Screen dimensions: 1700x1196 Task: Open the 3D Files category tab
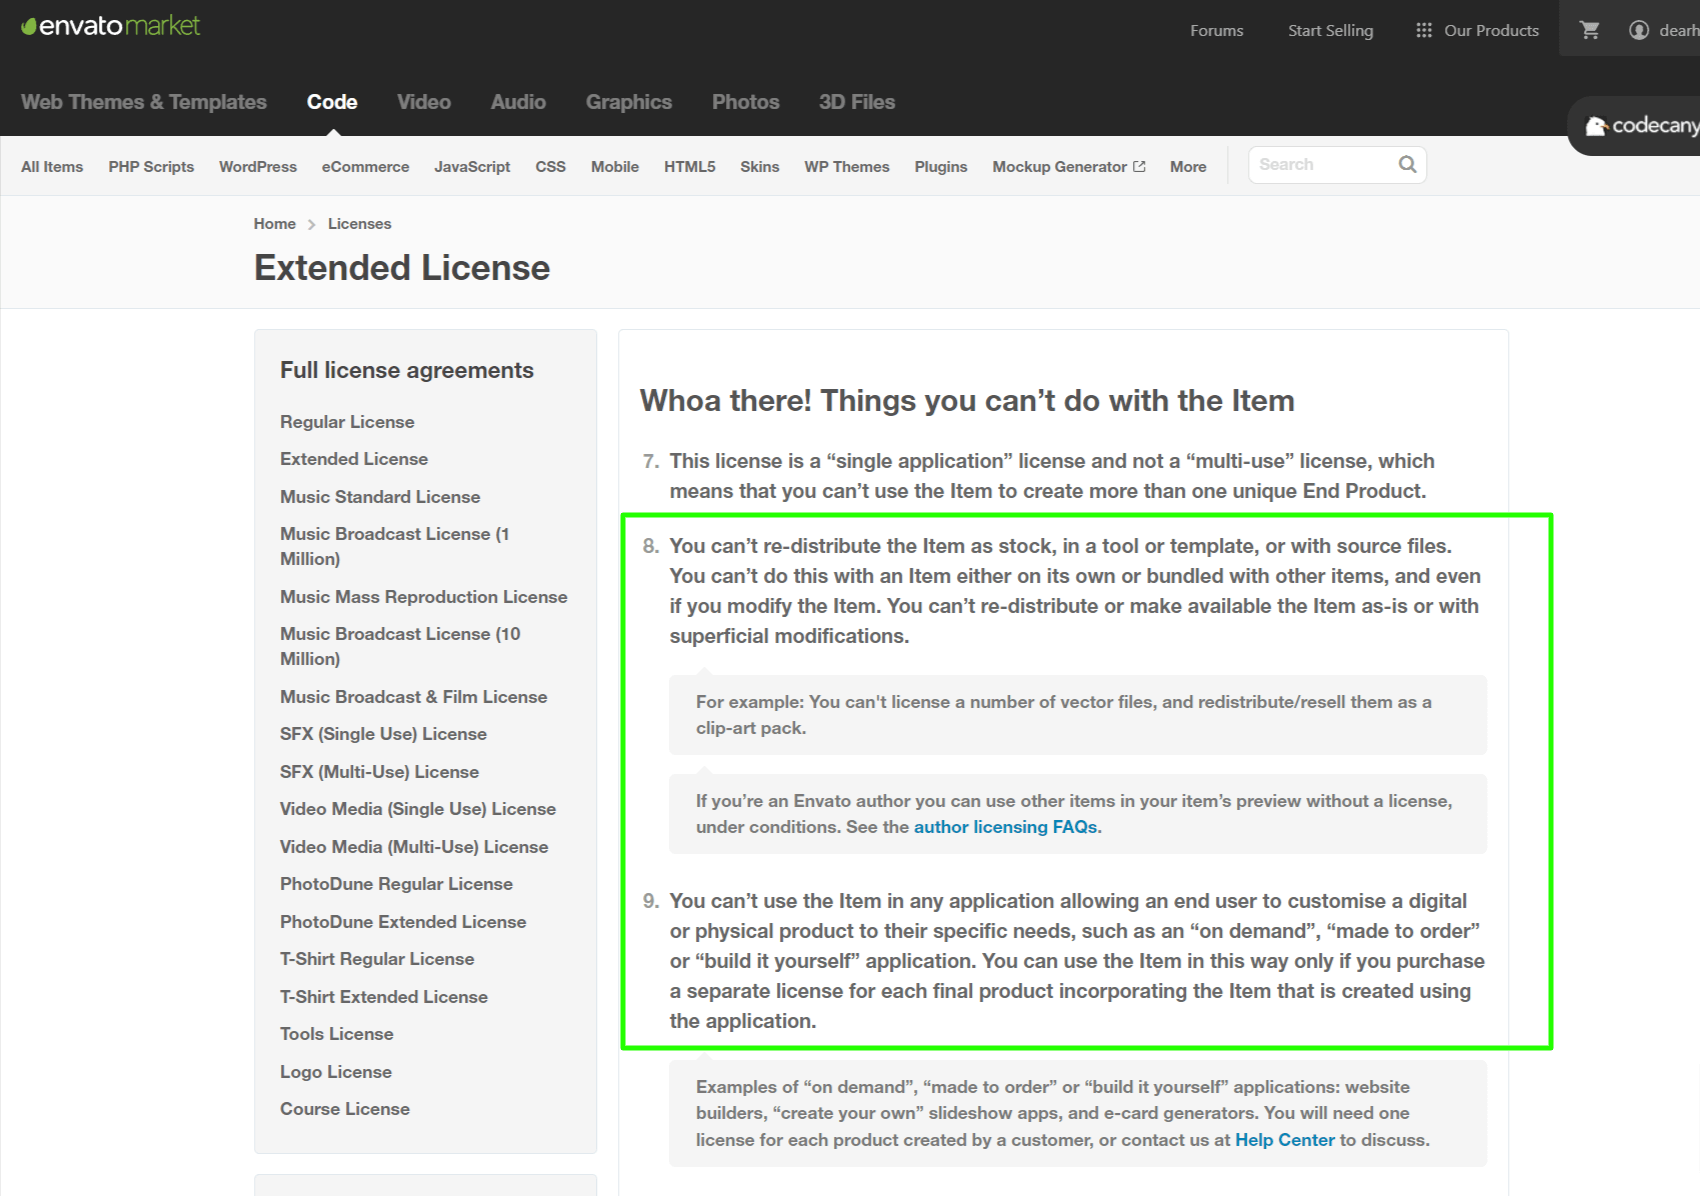(857, 102)
